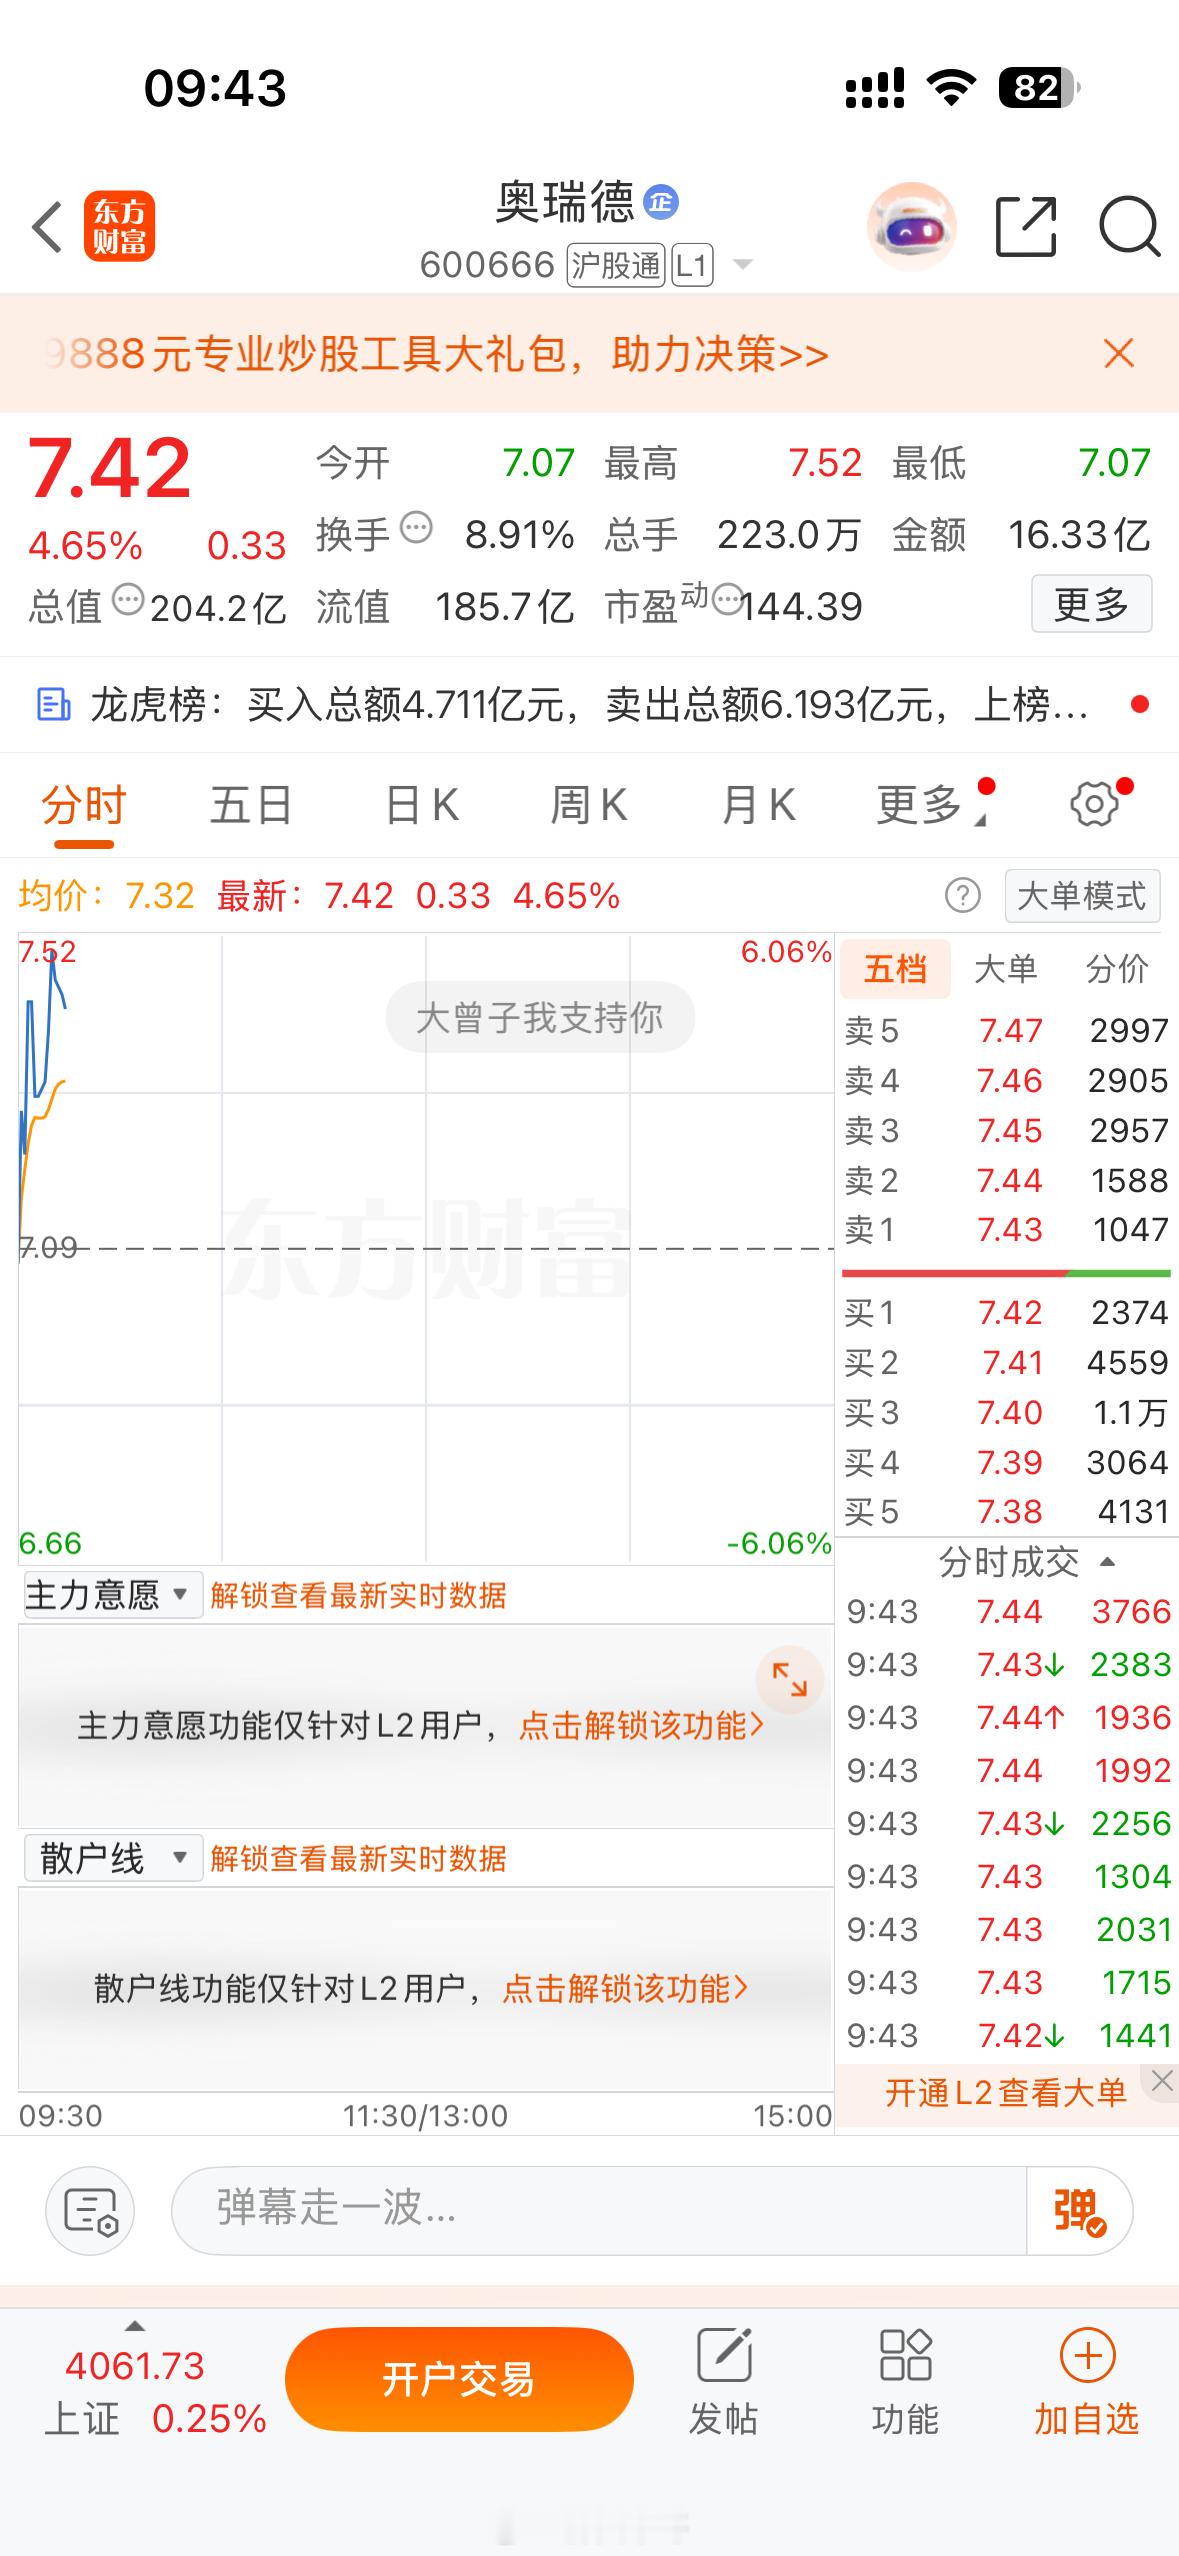Select the 分价 tab
The image size is (1179, 2556).
pyautogui.click(x=1117, y=969)
